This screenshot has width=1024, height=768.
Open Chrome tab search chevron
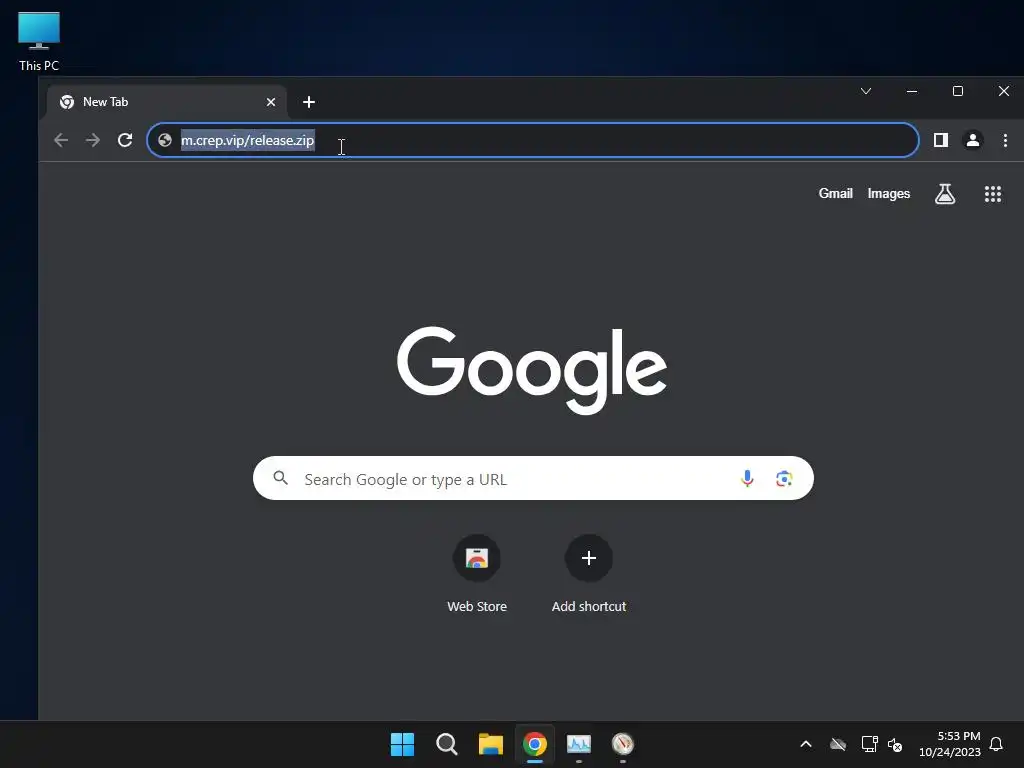point(866,91)
